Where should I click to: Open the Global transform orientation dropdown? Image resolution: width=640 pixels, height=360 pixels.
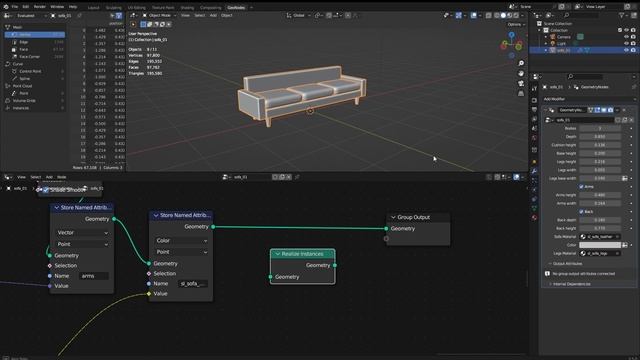(x=298, y=16)
